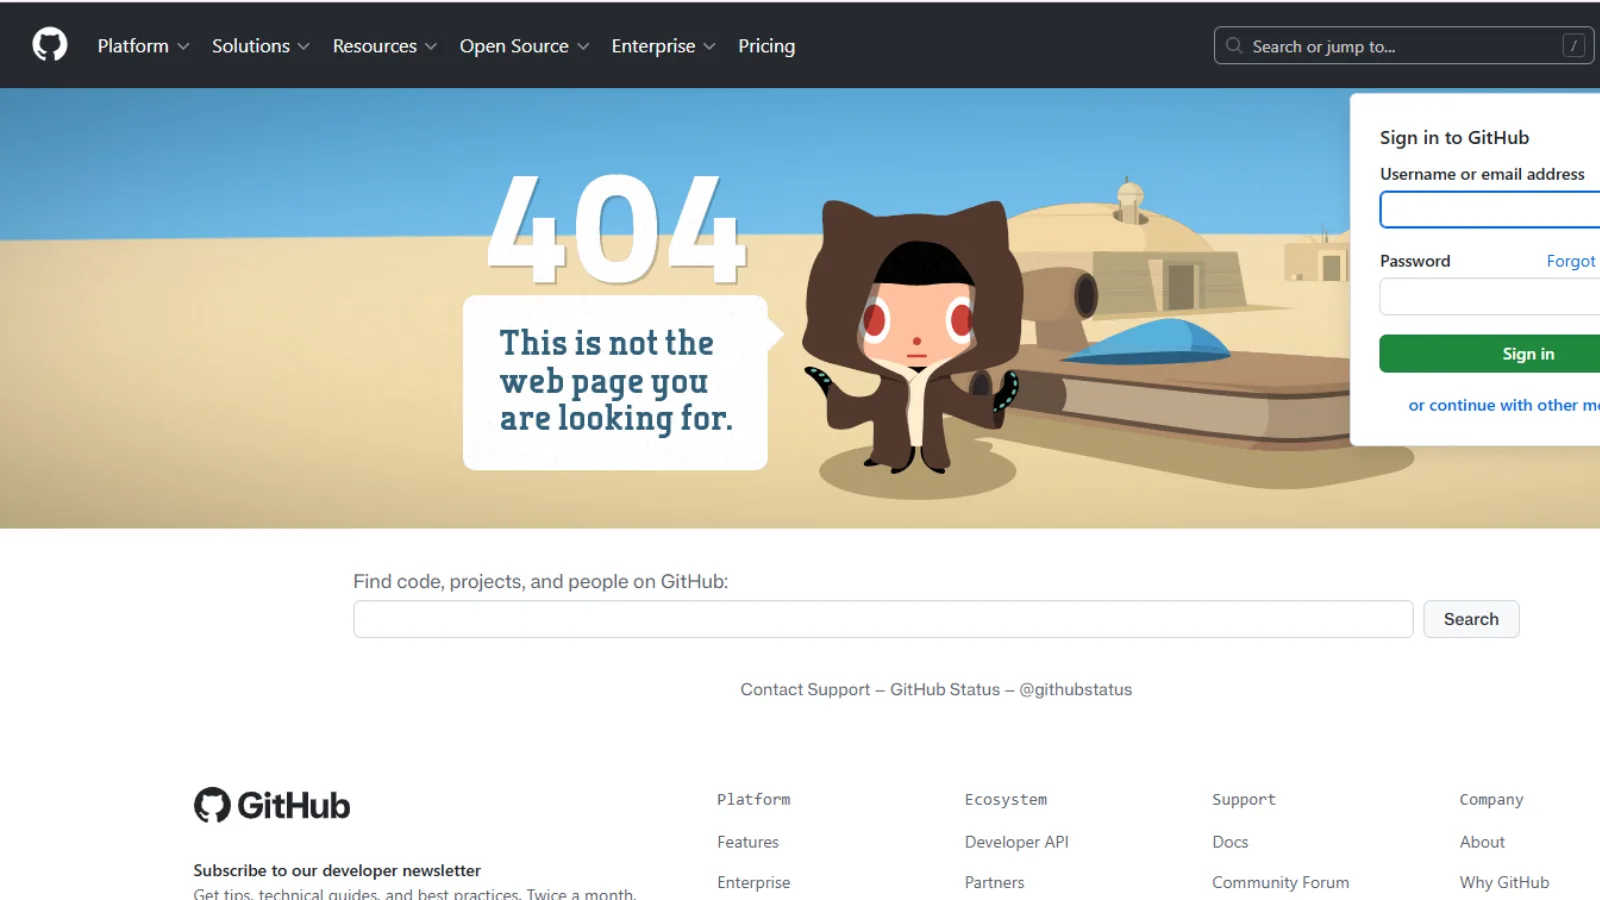
Task: Click the magnifier icon in header search
Action: 1234,46
